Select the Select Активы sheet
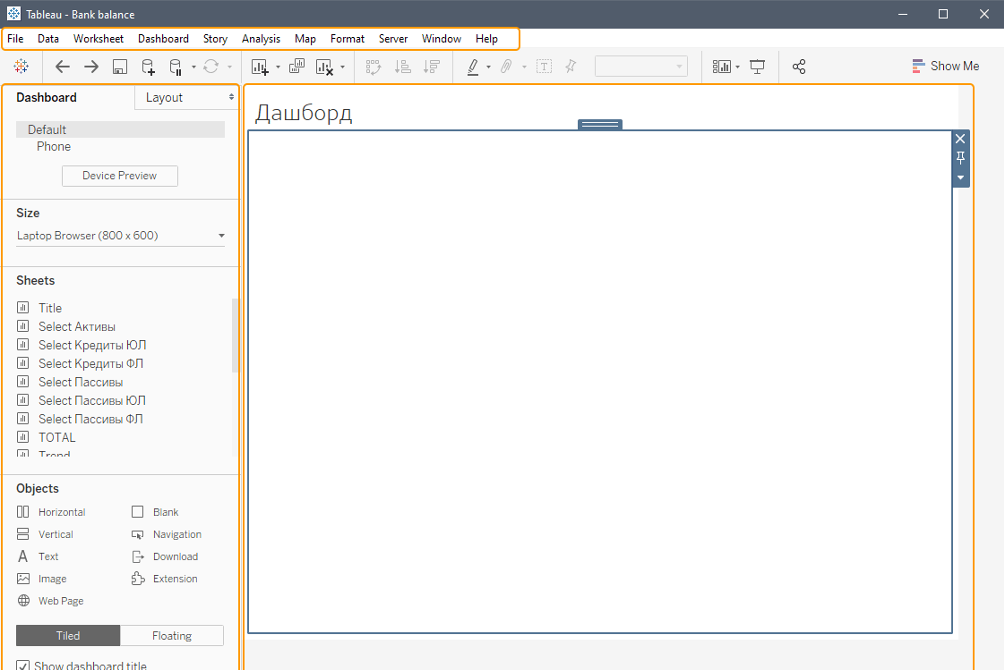 (77, 327)
